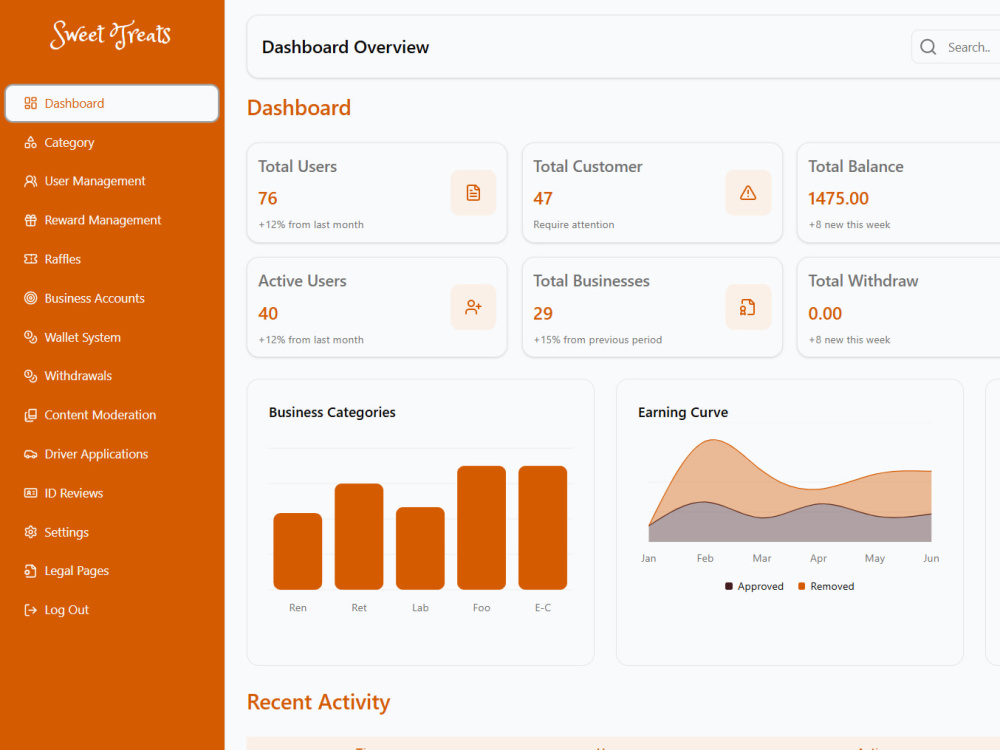The height and width of the screenshot is (750, 1000).
Task: Click the Settings gear icon
Action: coord(31,532)
